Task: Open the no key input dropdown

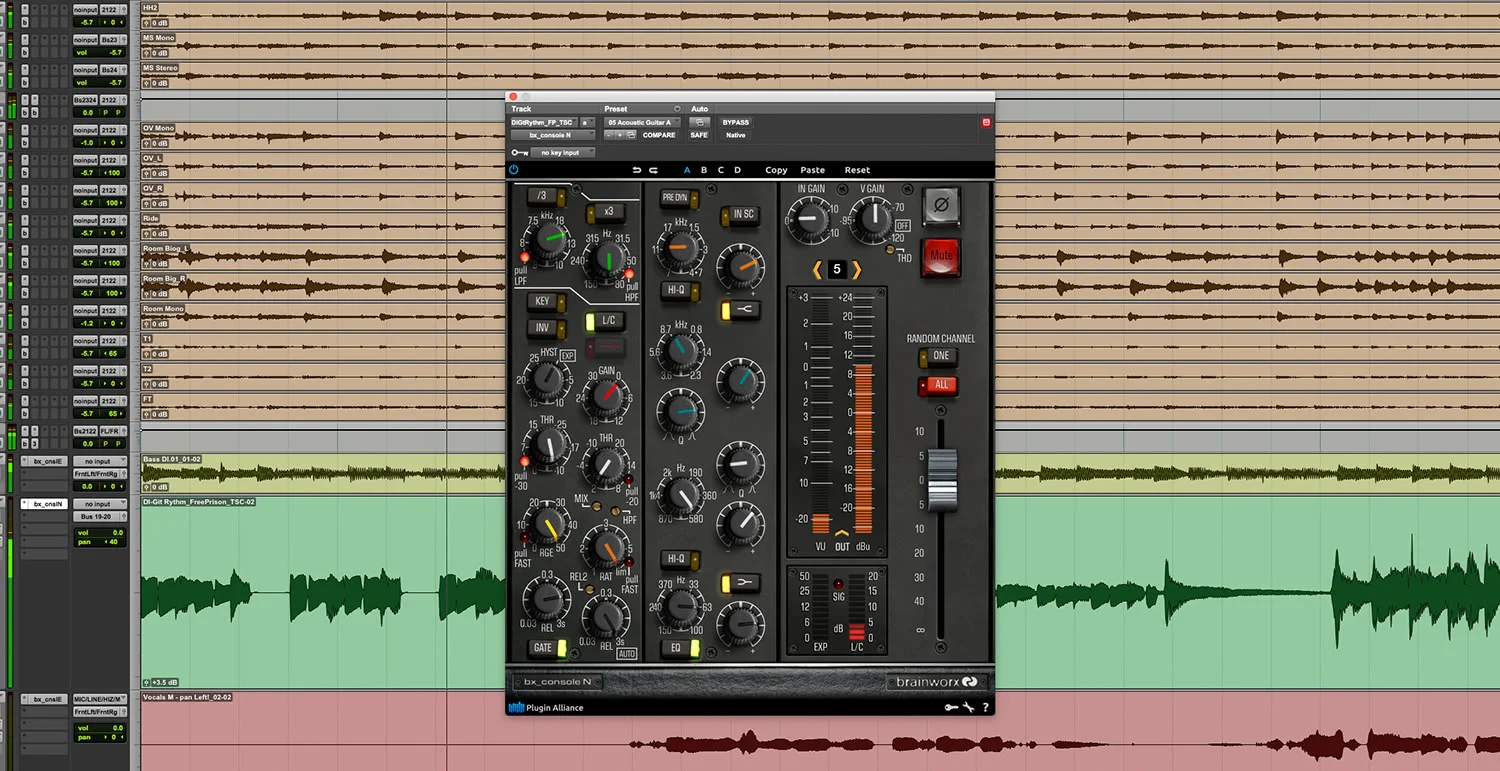Action: click(561, 152)
